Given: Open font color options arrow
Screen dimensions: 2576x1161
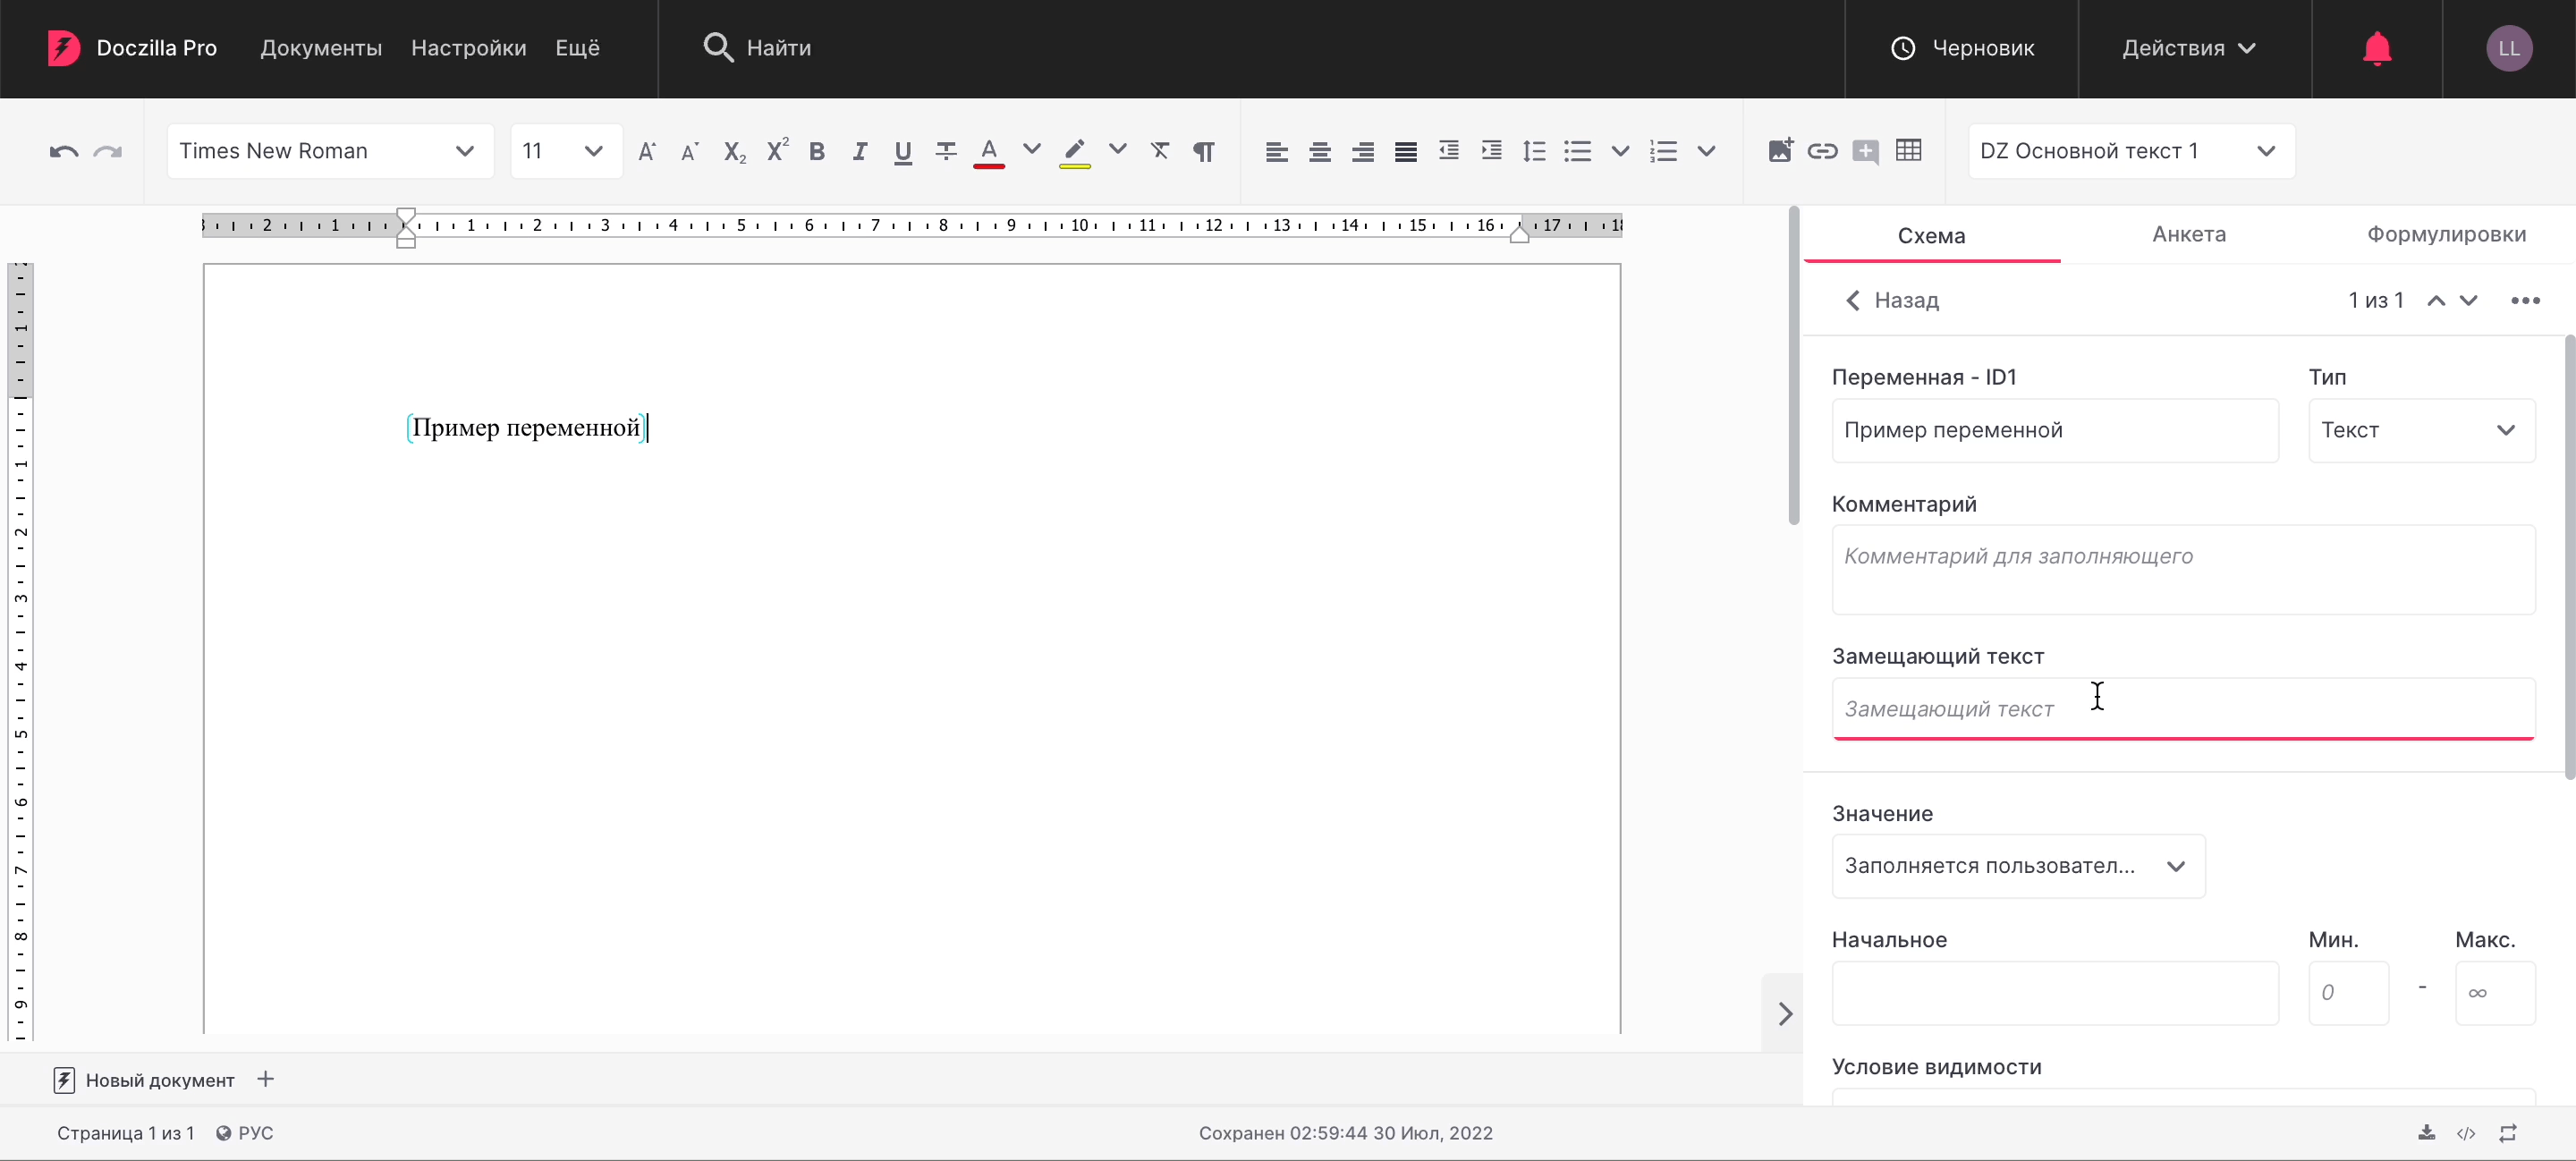Looking at the screenshot, I should click(x=1032, y=150).
